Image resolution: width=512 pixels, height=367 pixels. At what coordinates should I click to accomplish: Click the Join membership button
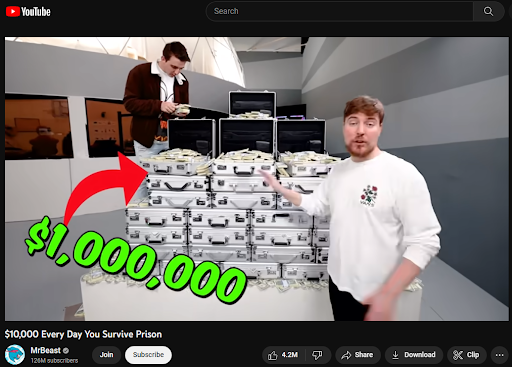point(106,355)
